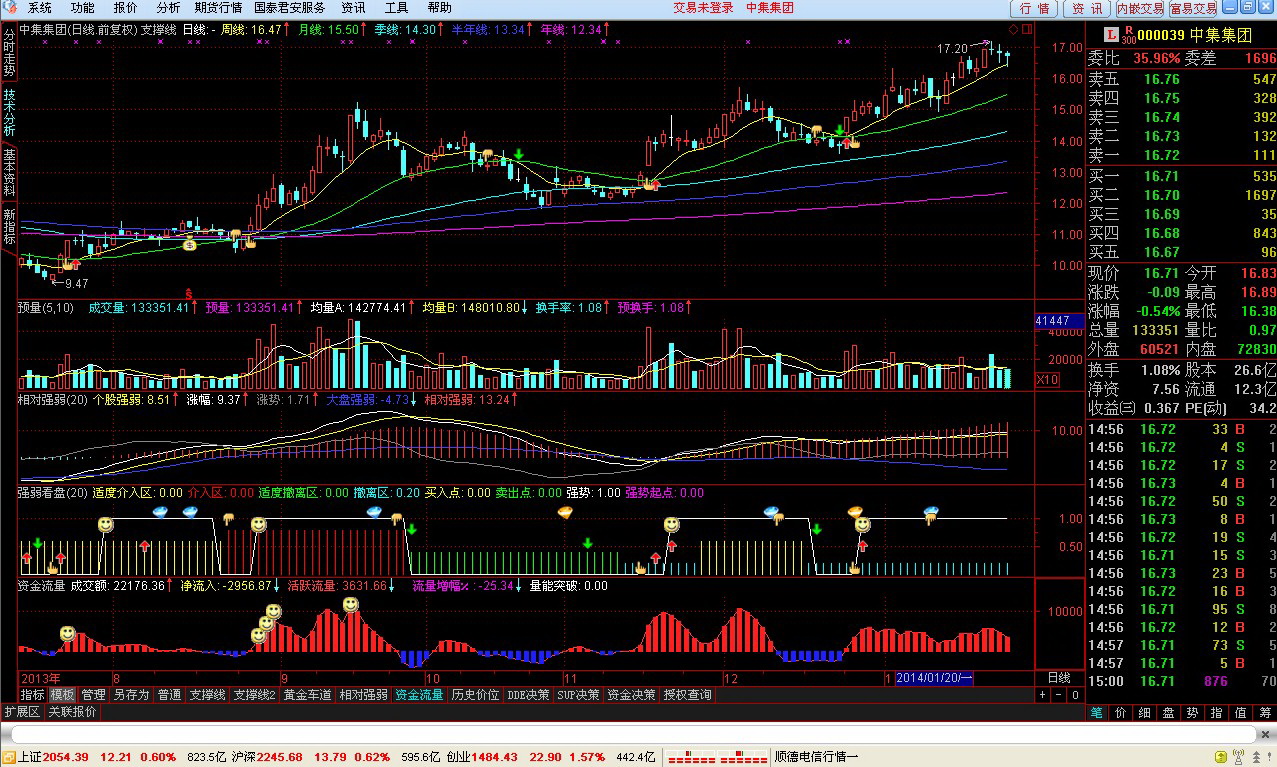
Task: Click the 日线 period label below chart
Action: [1058, 678]
